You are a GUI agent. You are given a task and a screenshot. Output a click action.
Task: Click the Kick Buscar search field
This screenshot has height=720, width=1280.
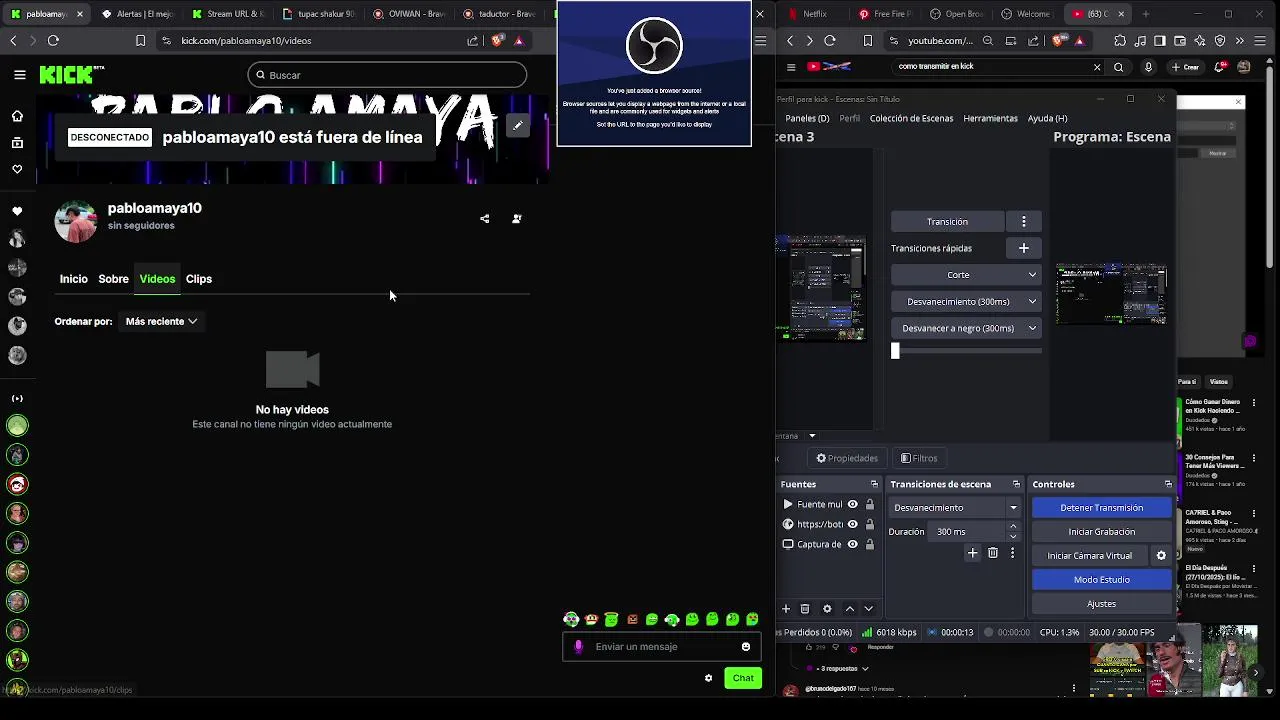[x=387, y=75]
